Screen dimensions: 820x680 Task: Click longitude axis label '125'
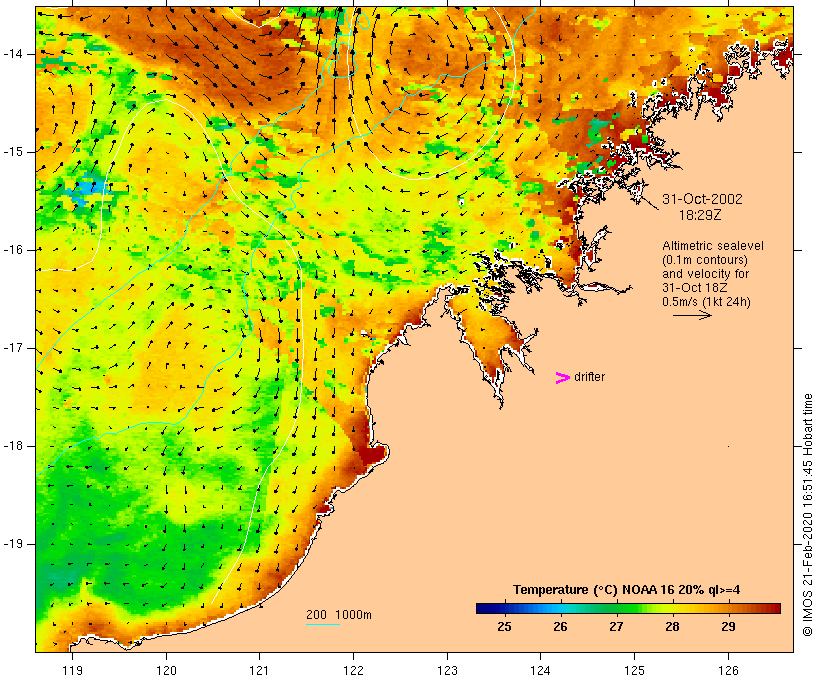coord(635,670)
